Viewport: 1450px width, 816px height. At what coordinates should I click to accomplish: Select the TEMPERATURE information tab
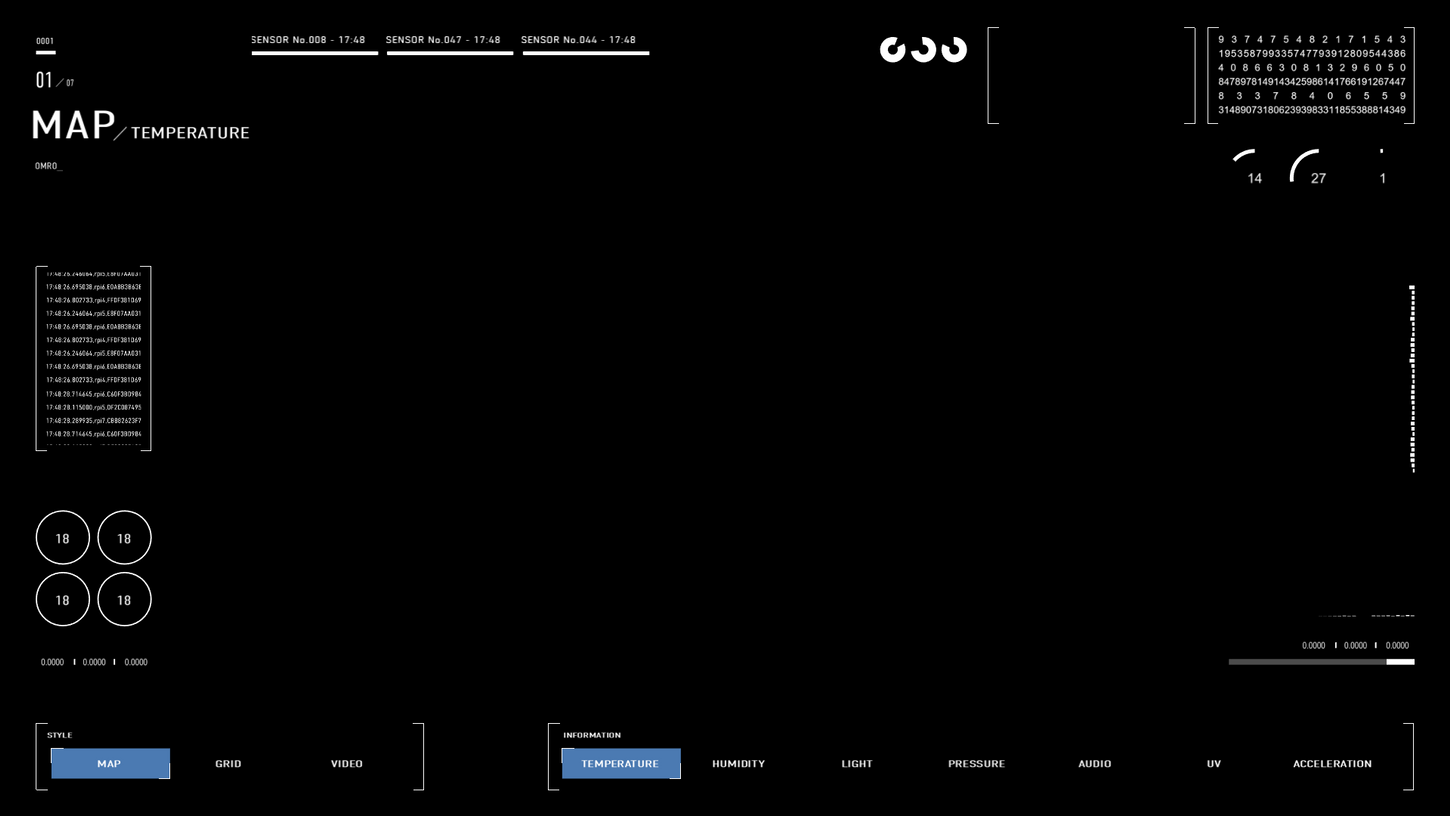pos(621,763)
